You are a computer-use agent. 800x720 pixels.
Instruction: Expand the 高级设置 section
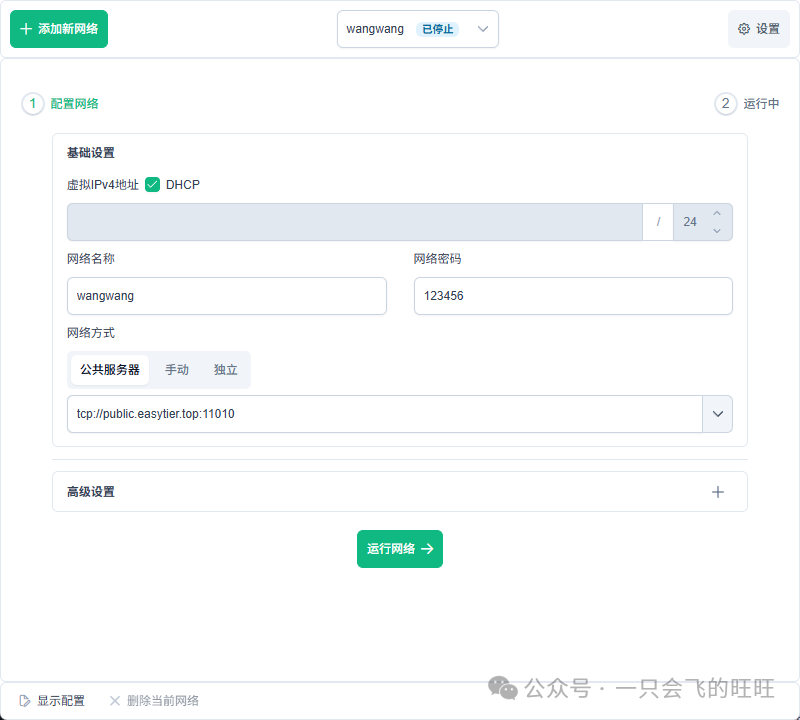[400, 492]
